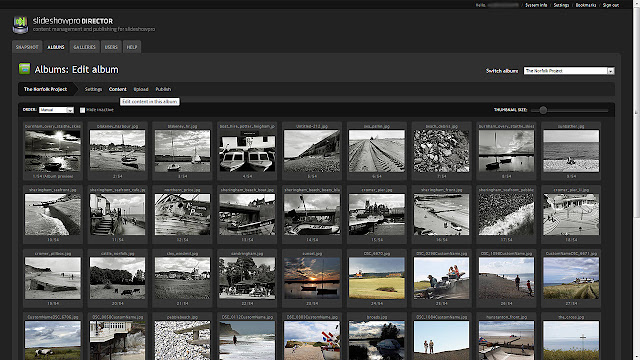Open the Help tab

point(132,47)
